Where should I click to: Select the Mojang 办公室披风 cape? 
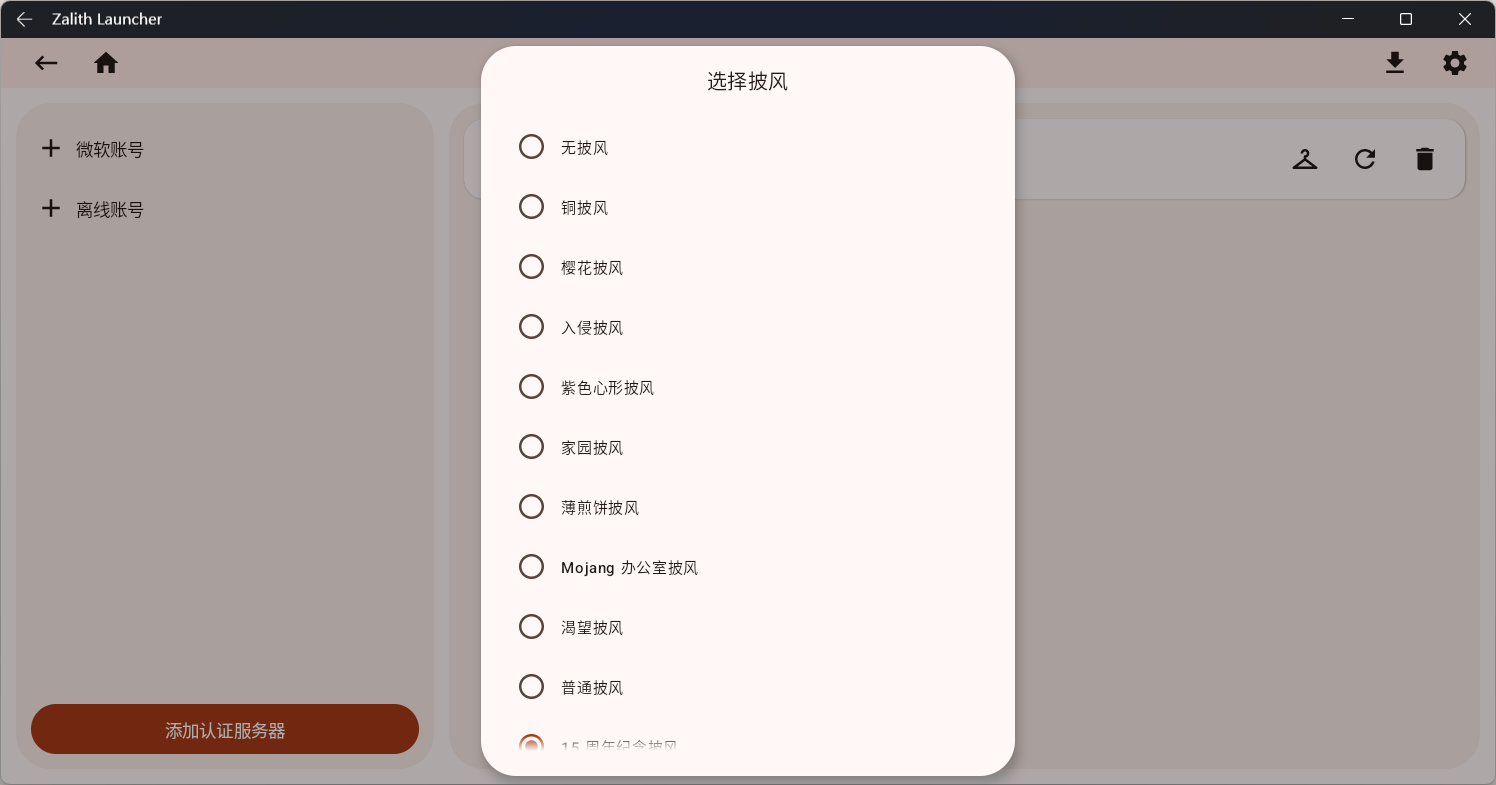point(531,566)
